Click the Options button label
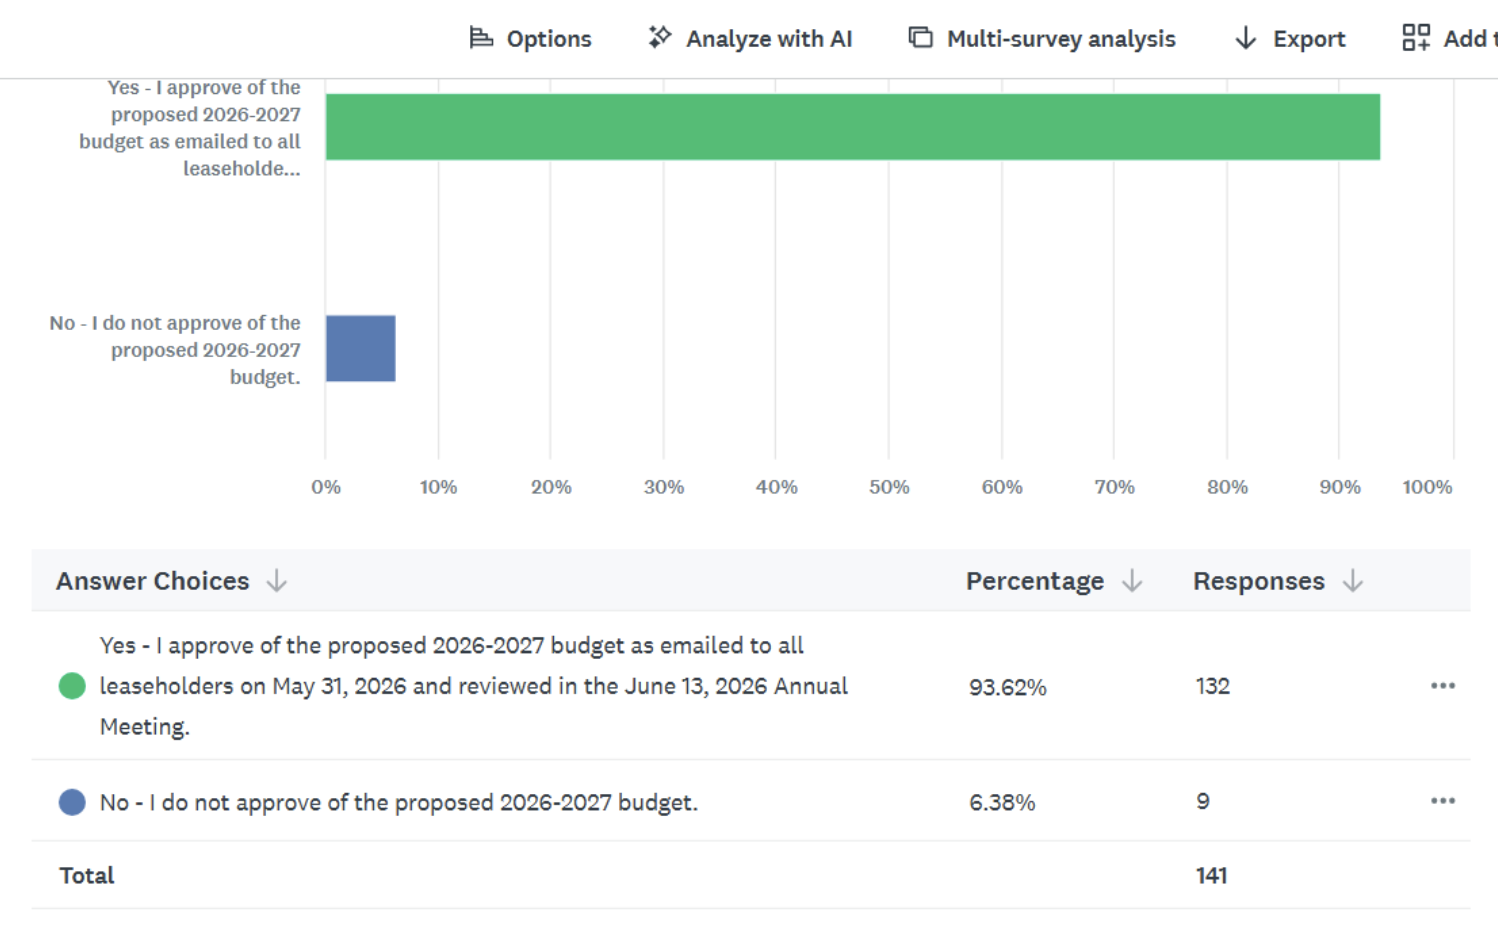 (x=549, y=39)
